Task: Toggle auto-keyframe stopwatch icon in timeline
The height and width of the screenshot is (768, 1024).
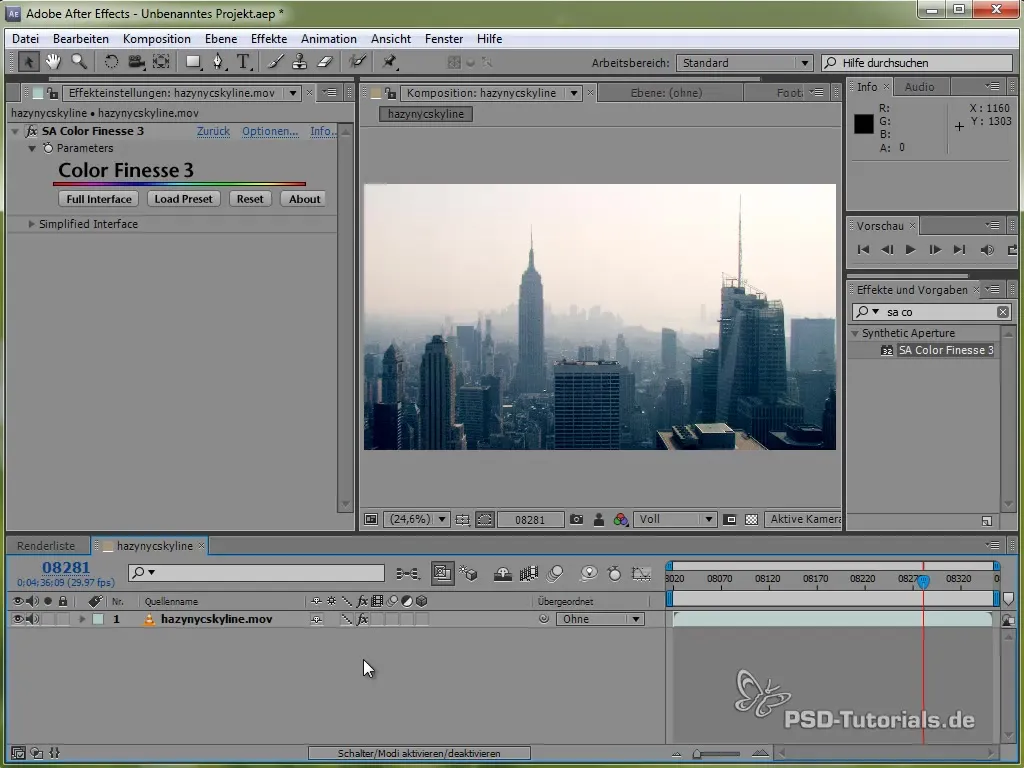Action: tap(614, 573)
